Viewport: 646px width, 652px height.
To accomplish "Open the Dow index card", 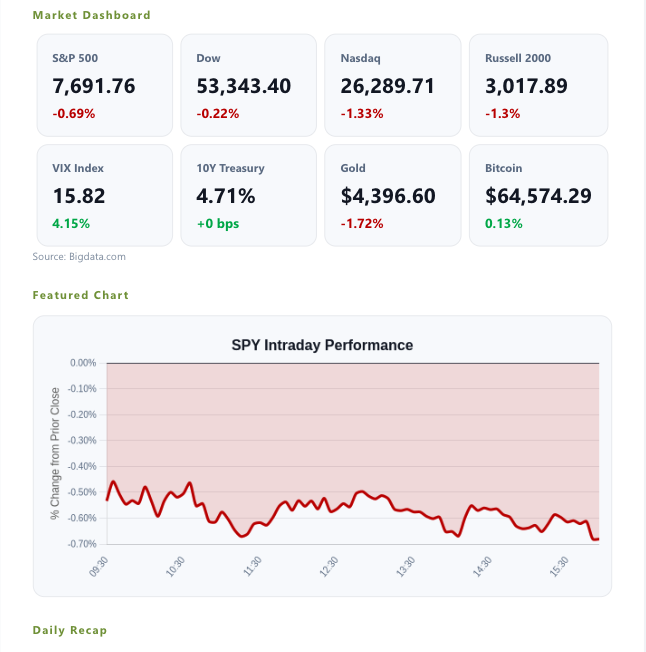I will [x=249, y=85].
